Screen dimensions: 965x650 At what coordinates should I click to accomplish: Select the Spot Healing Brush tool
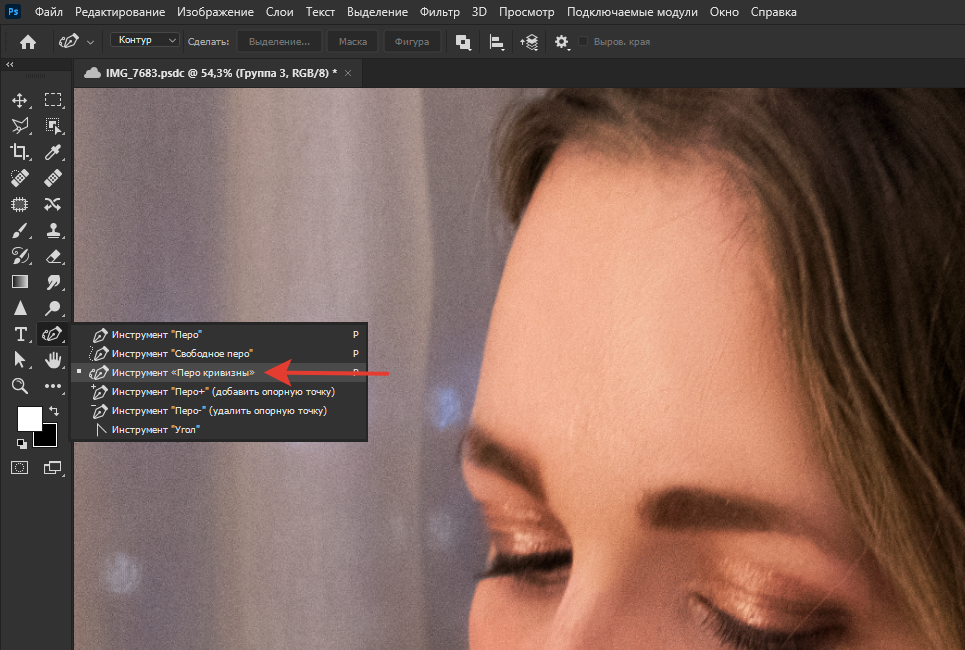coord(20,178)
